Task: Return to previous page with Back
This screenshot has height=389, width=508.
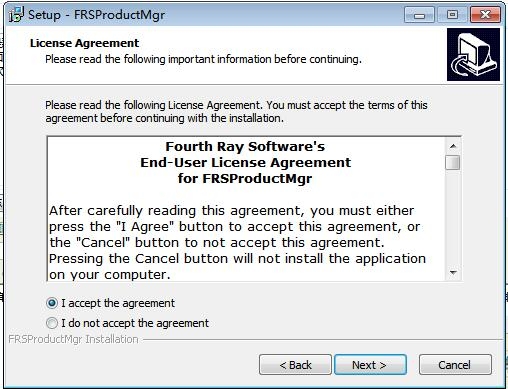Action: [x=295, y=365]
